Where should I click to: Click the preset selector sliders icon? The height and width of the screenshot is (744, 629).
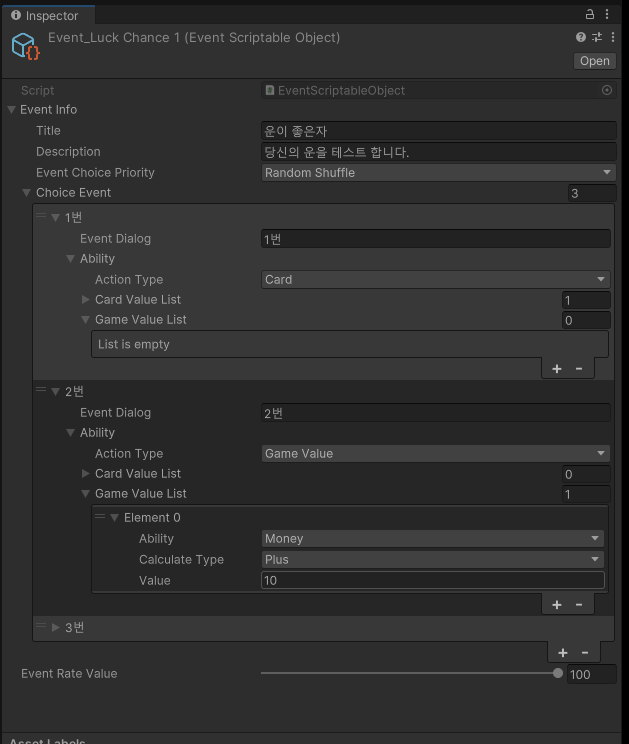point(597,37)
